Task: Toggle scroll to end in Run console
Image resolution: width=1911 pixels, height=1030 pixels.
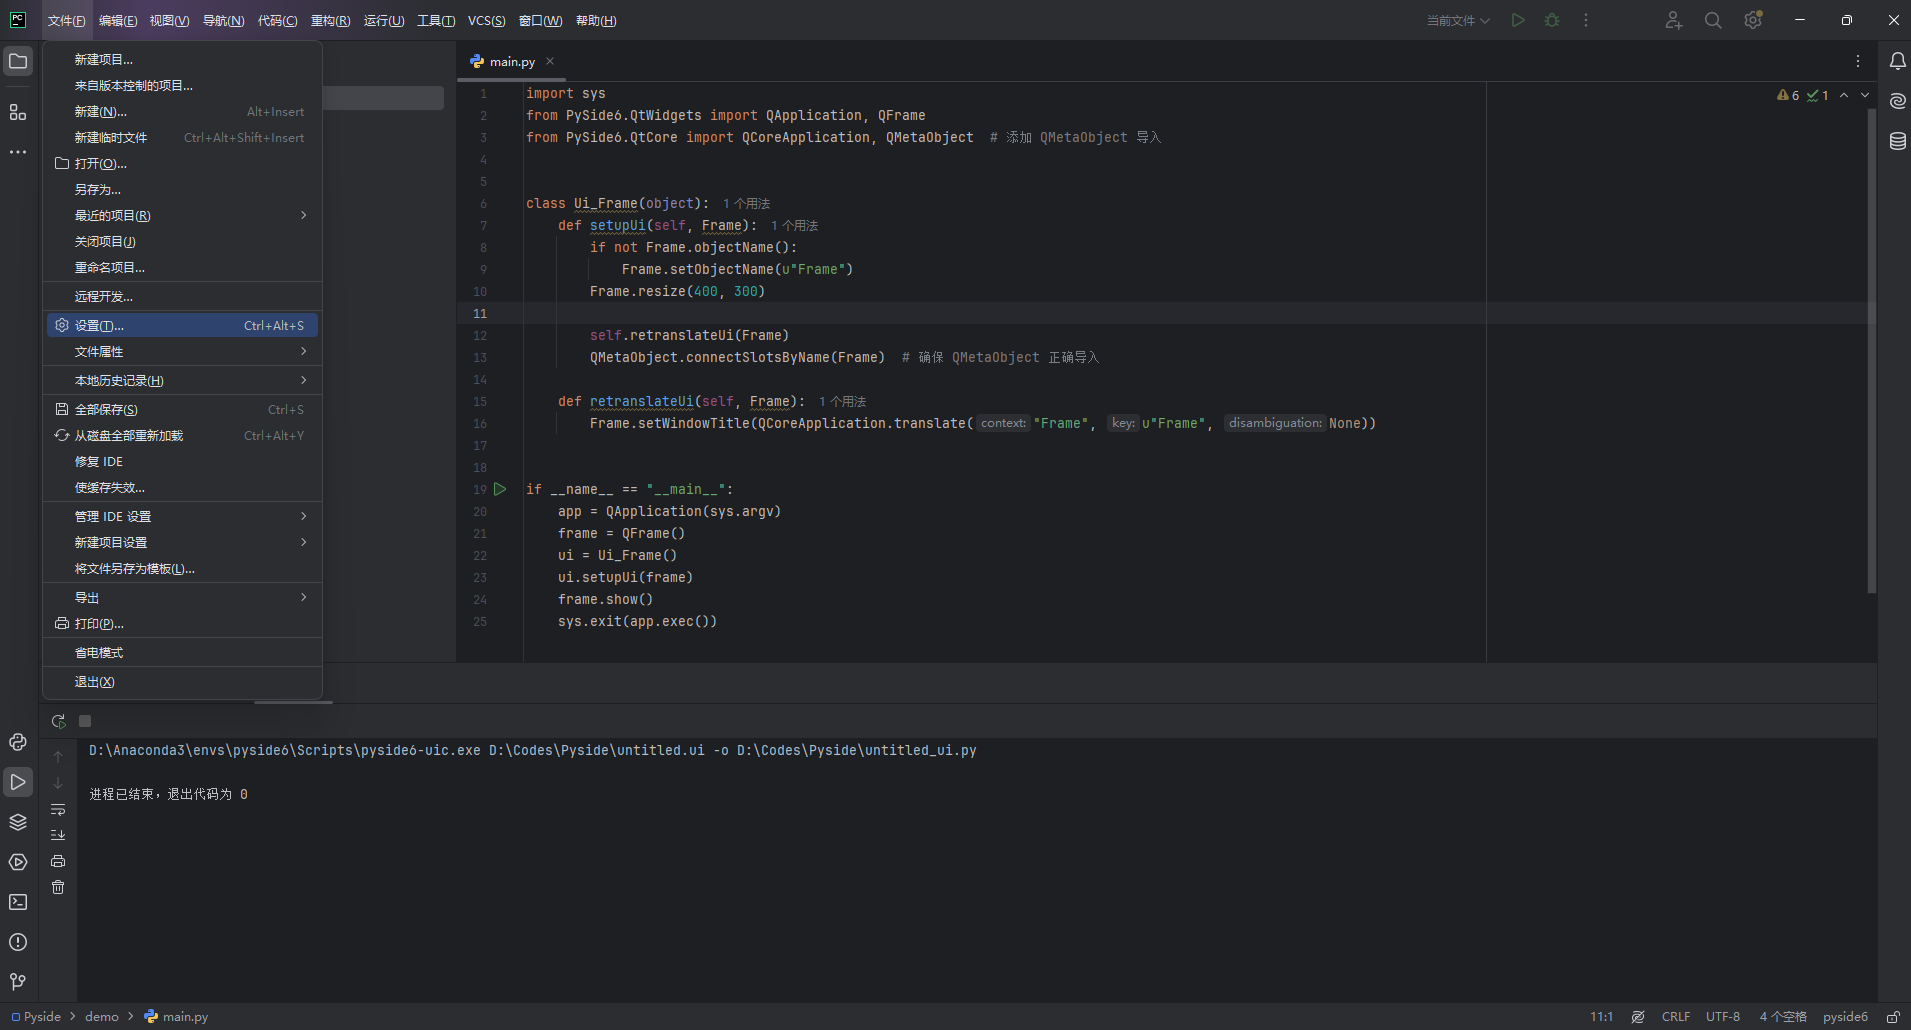Action: [x=58, y=835]
